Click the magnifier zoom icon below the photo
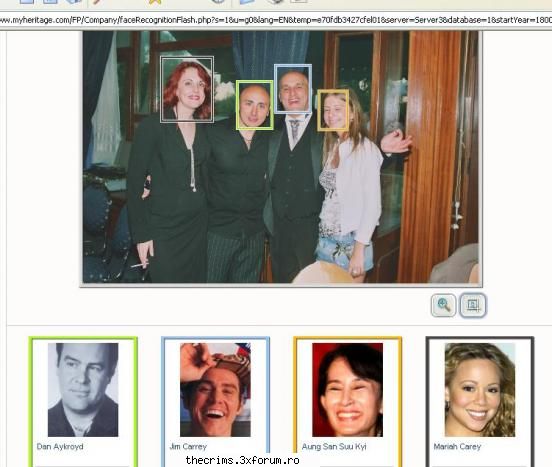The height and width of the screenshot is (467, 552). (x=444, y=305)
